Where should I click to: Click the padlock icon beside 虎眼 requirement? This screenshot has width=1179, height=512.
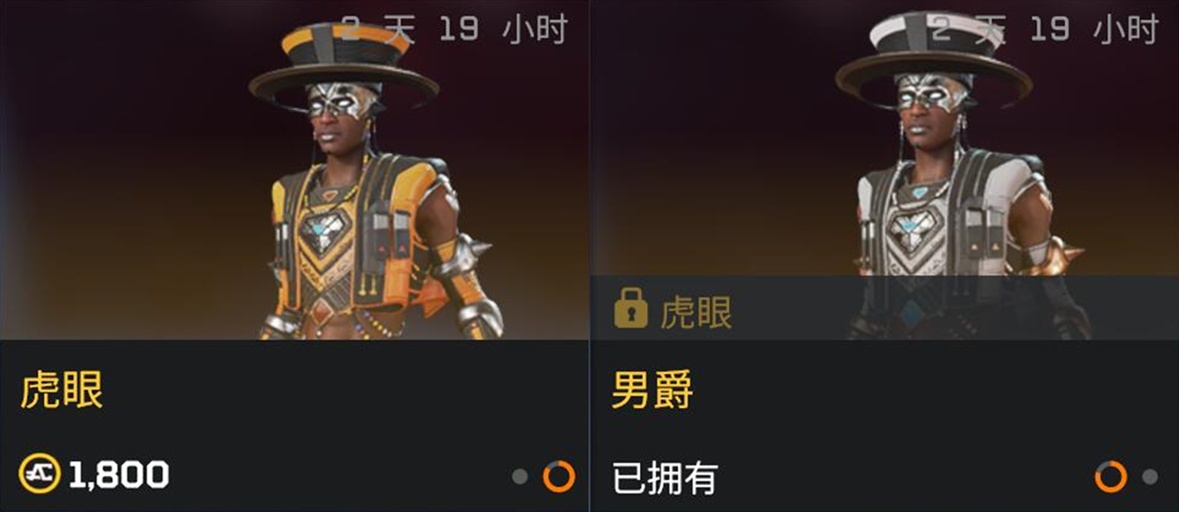[630, 307]
